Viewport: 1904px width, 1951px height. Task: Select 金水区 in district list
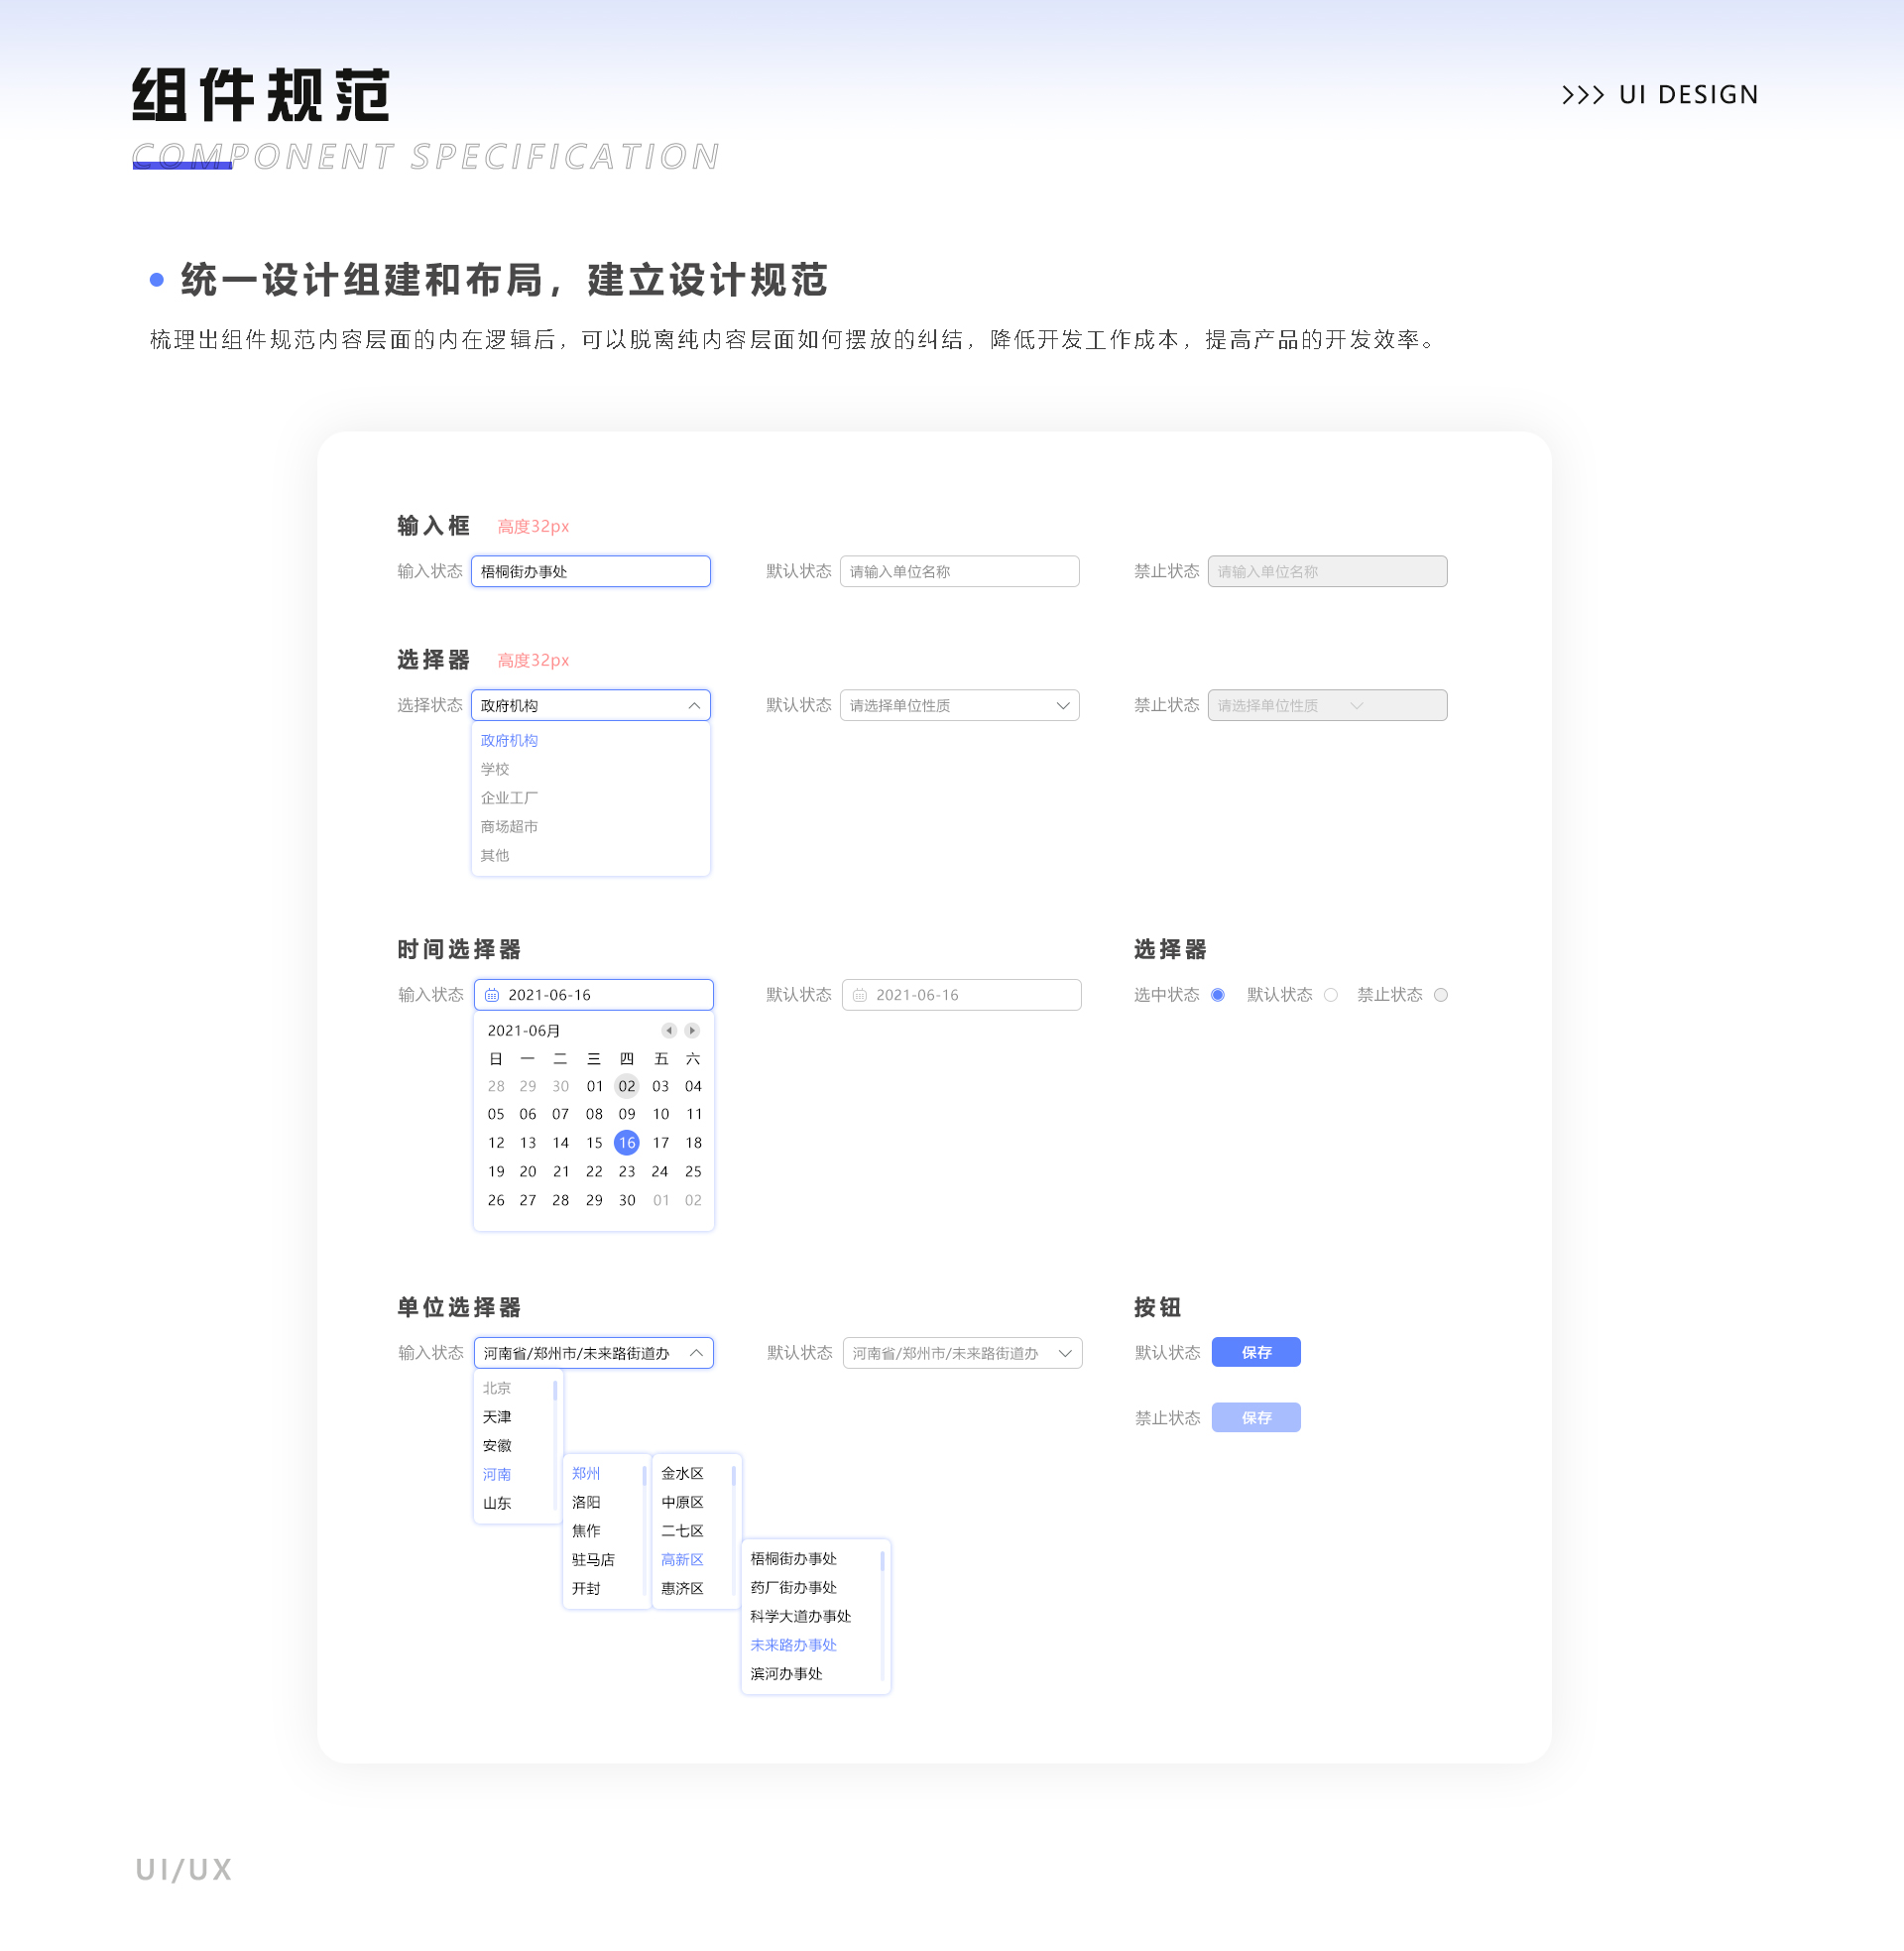tap(683, 1473)
